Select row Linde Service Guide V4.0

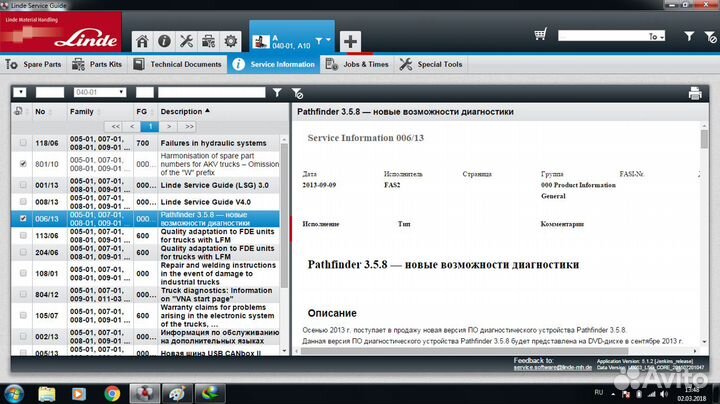146,202
